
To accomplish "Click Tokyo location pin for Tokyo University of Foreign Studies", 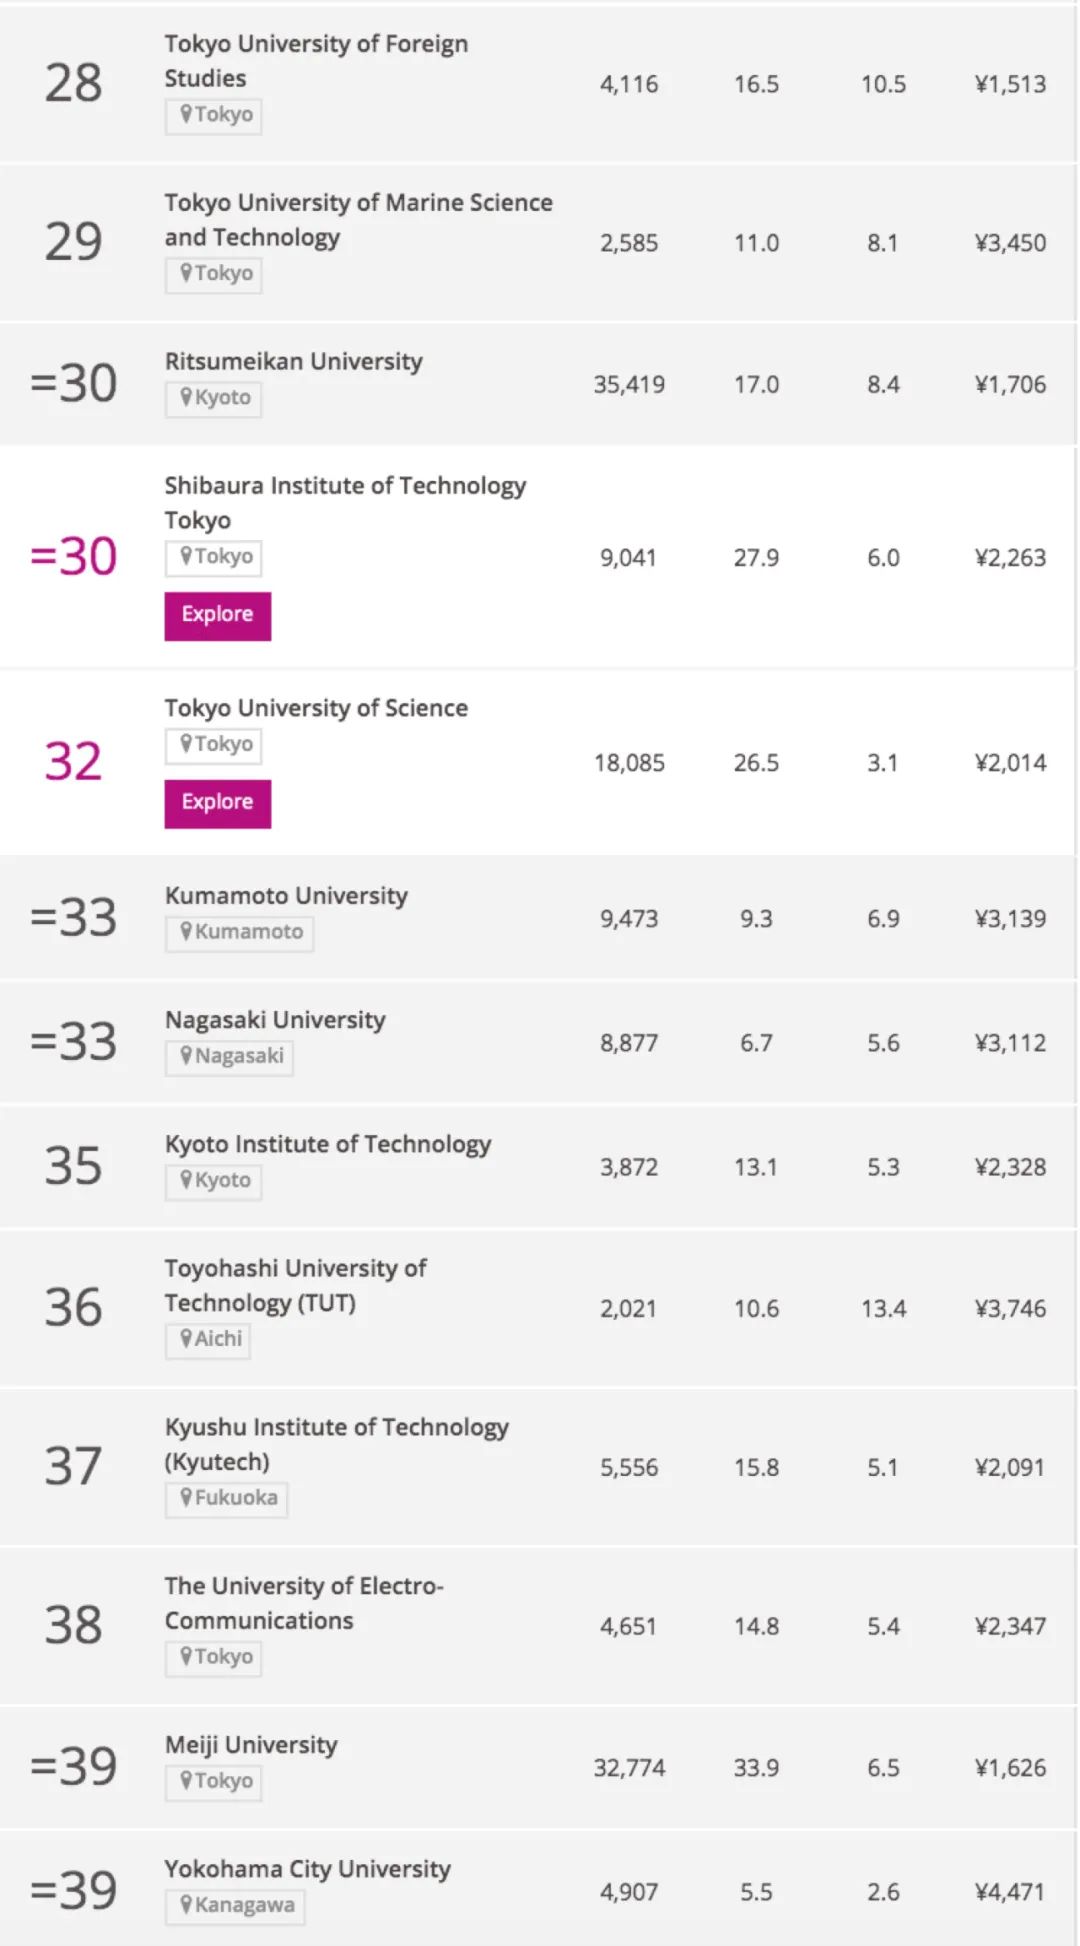I will pos(214,115).
